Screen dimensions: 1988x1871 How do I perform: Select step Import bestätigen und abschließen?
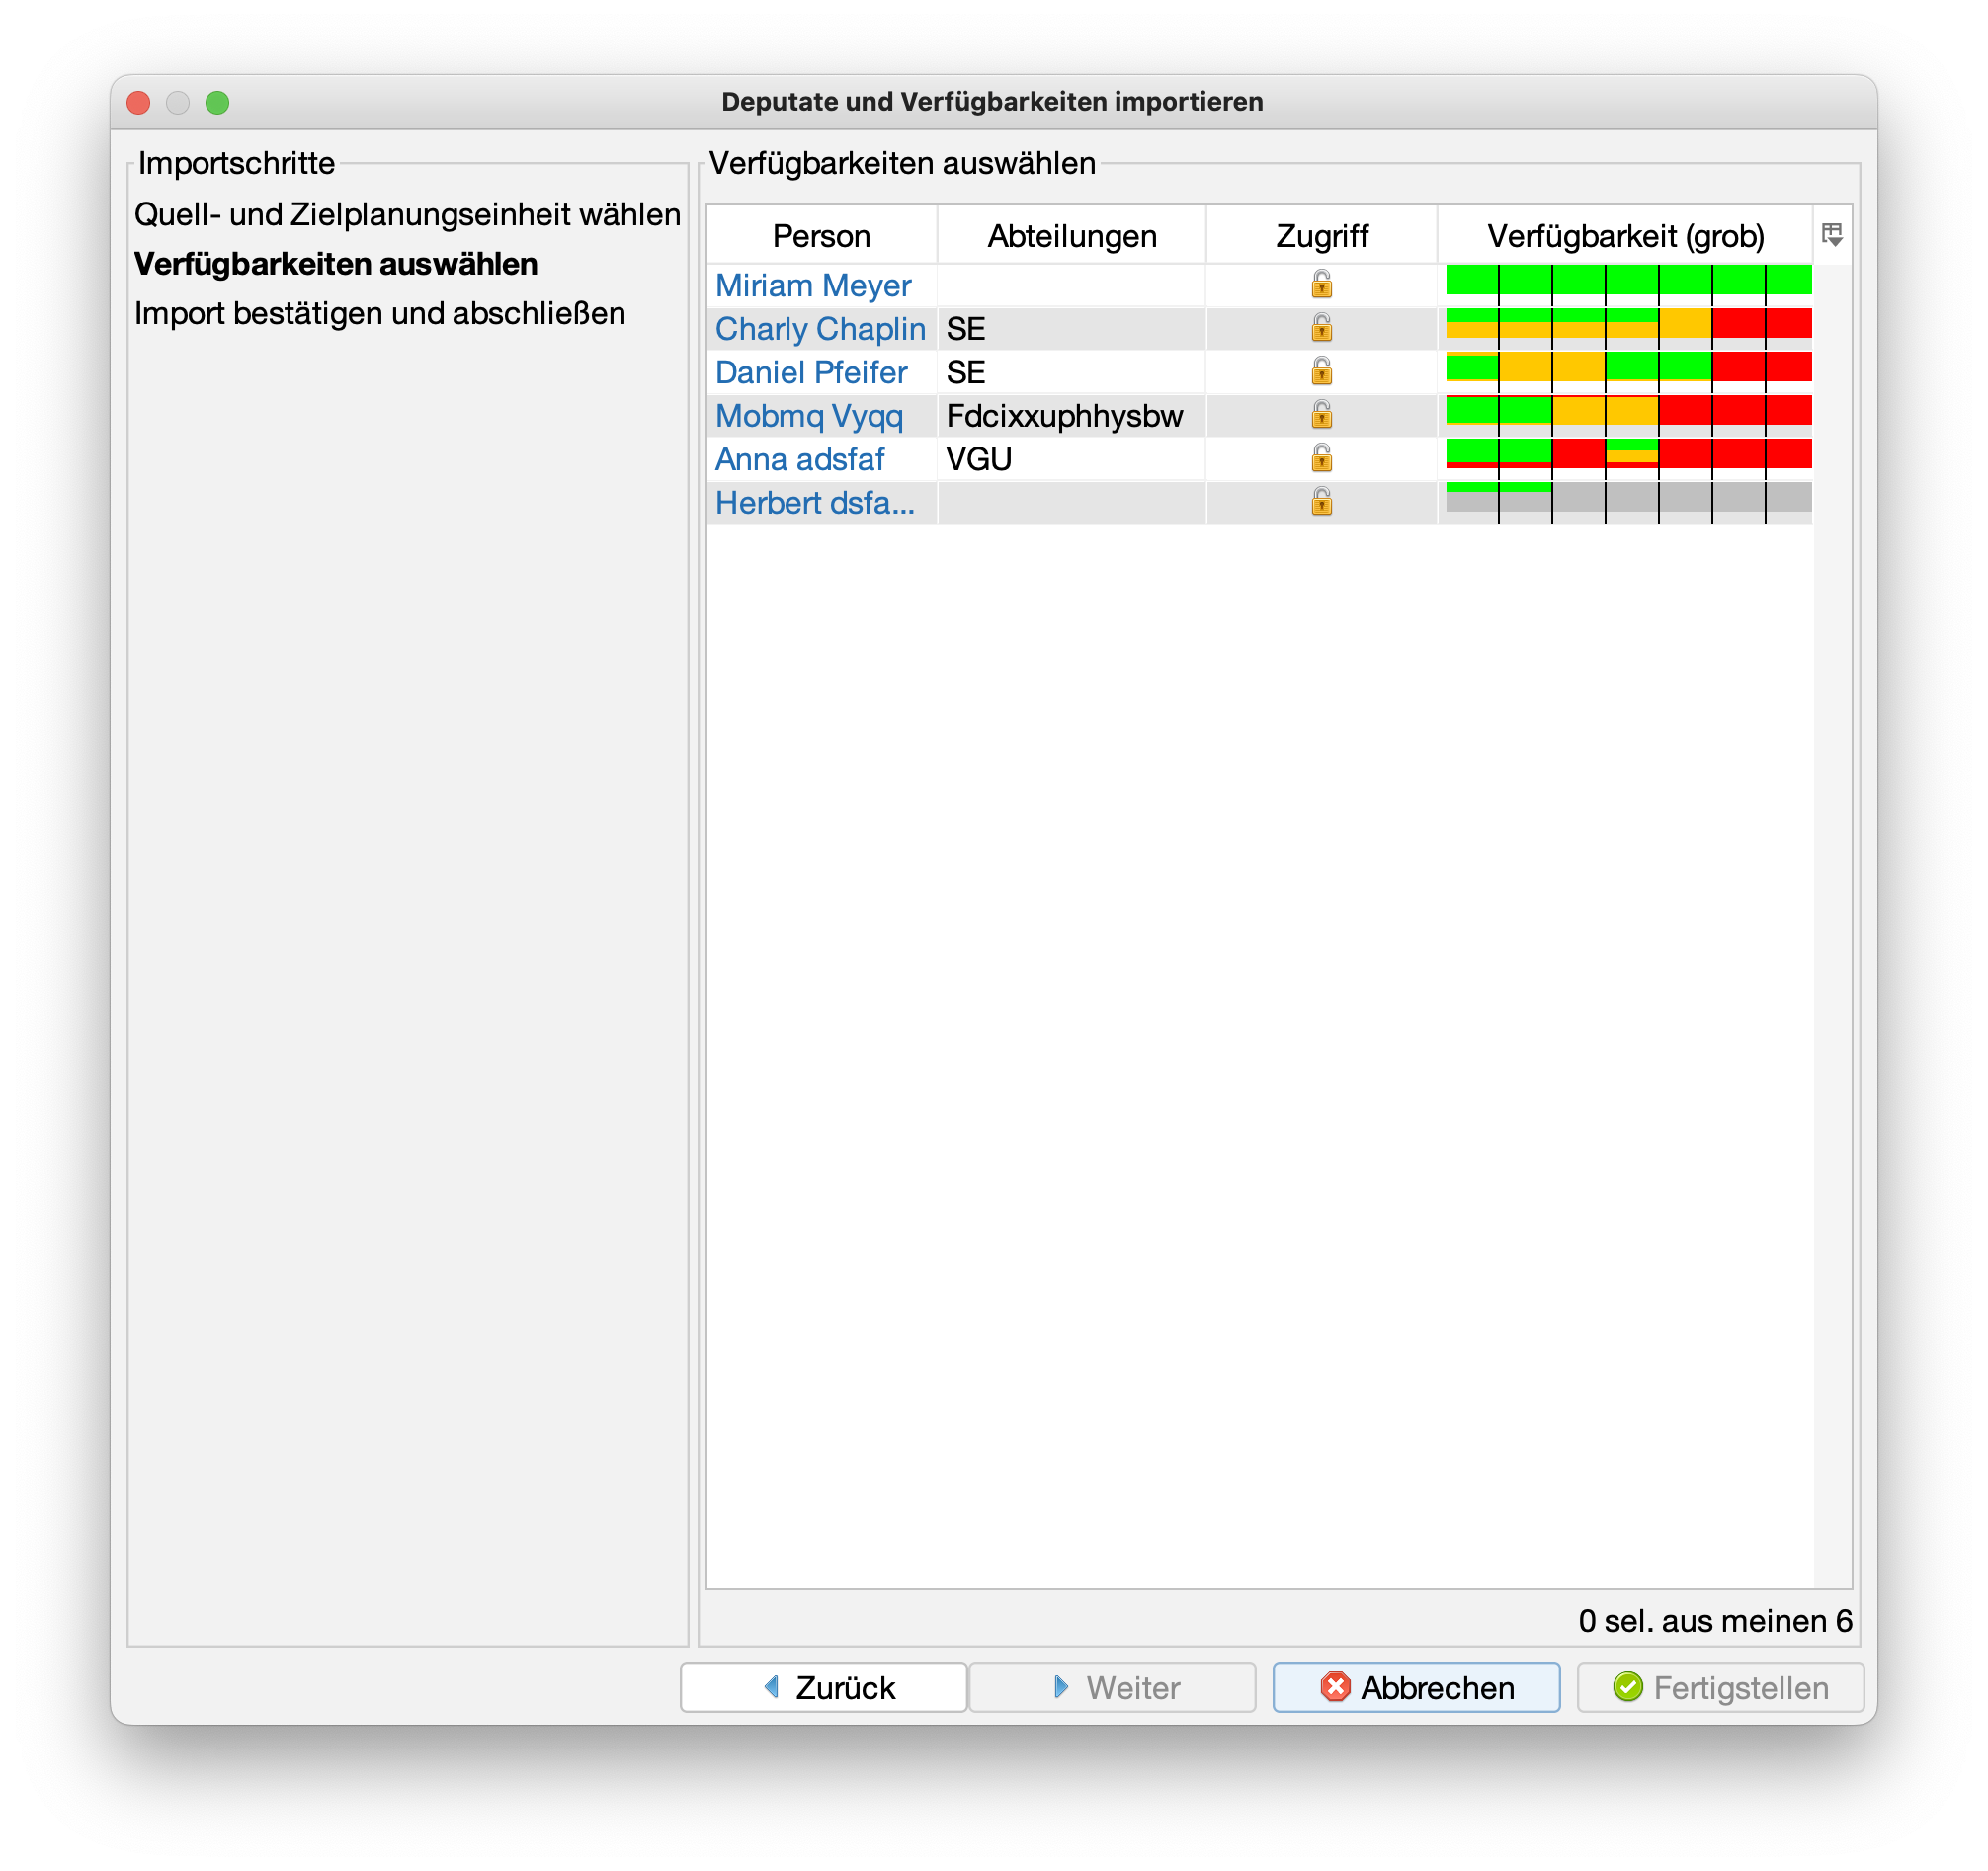click(380, 313)
